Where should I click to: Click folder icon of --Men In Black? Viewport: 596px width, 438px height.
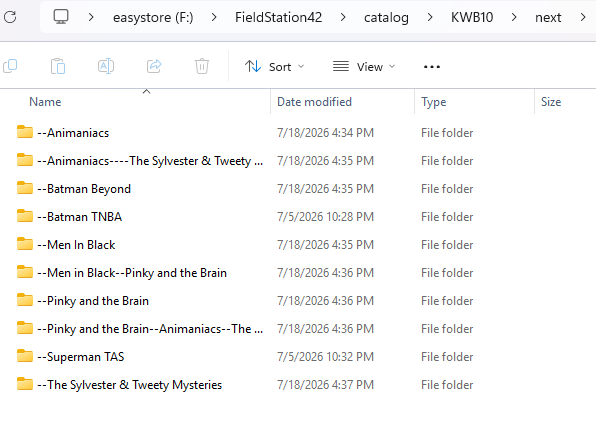coord(25,244)
